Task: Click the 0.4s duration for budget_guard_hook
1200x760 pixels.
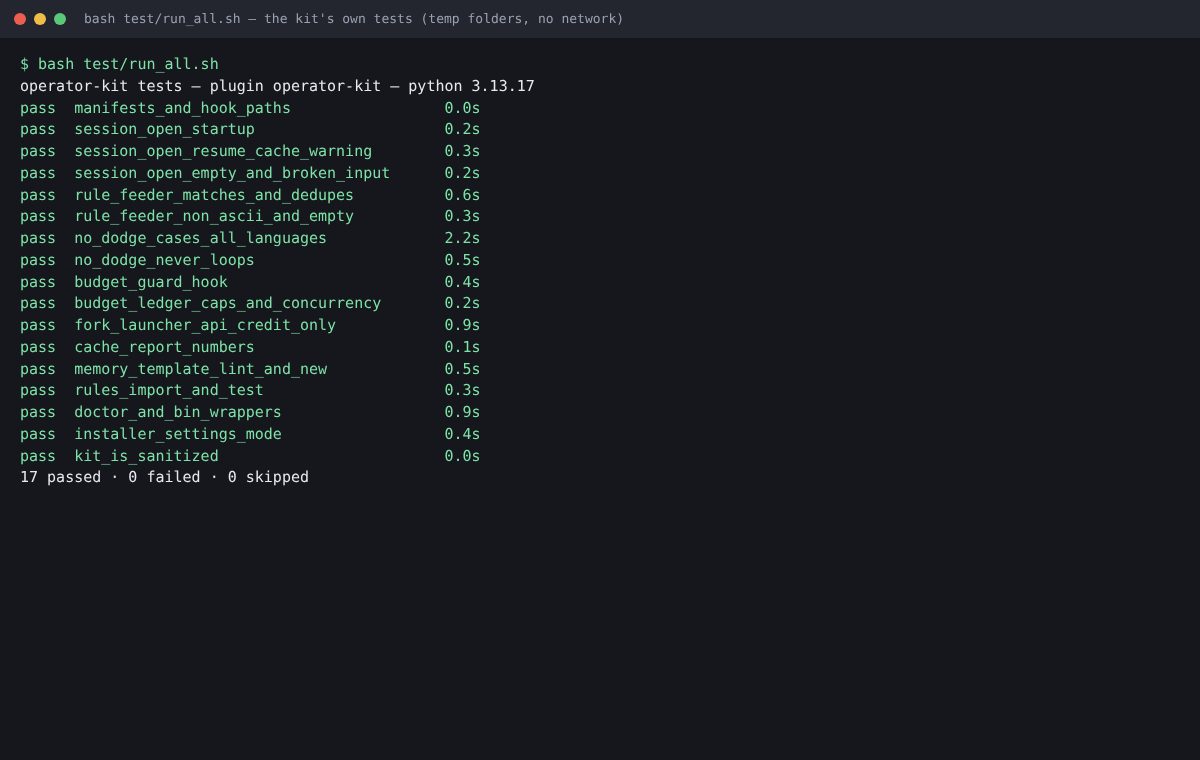Action: coord(462,282)
